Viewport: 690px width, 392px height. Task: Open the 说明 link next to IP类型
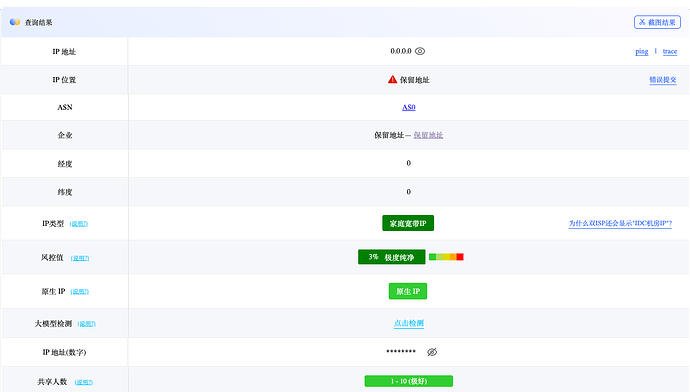pyautogui.click(x=79, y=223)
